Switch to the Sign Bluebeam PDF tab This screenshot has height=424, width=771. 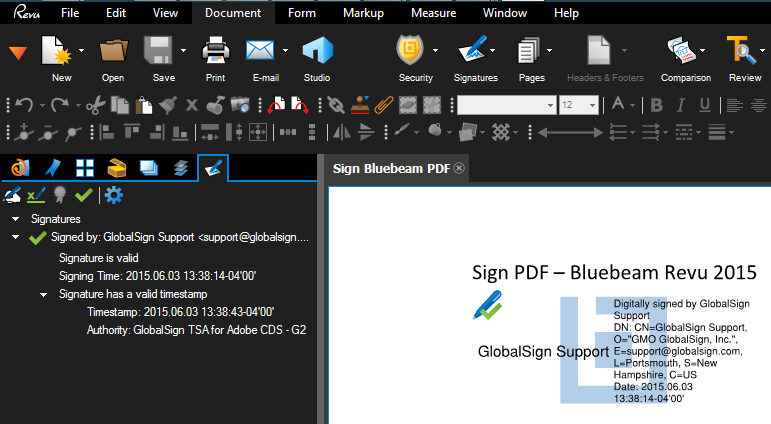391,168
